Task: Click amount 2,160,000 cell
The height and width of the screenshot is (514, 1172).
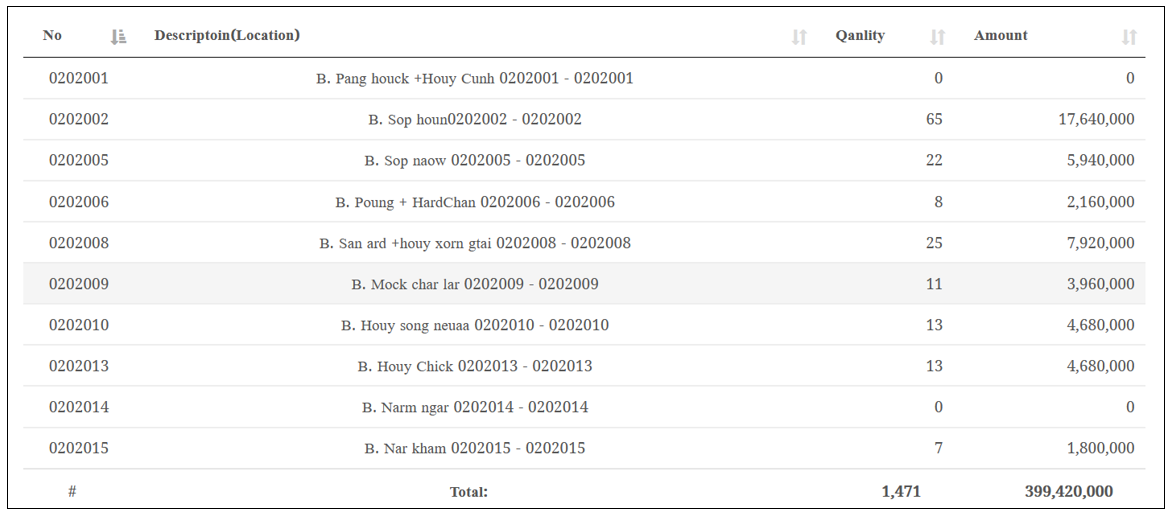Action: (x=1100, y=202)
